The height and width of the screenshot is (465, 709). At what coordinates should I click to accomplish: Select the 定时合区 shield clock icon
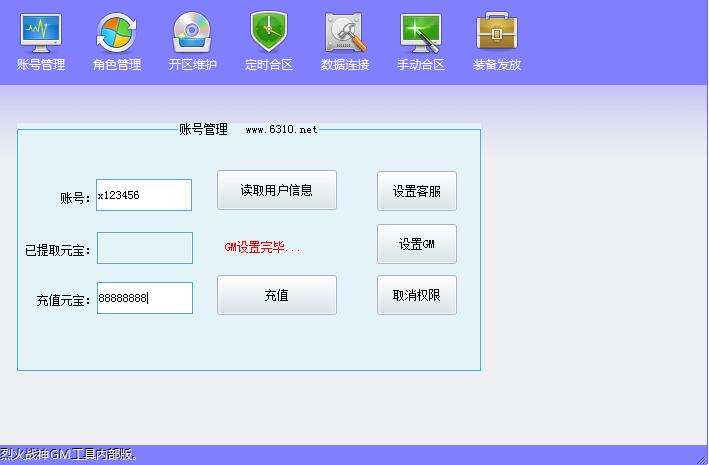pos(269,33)
